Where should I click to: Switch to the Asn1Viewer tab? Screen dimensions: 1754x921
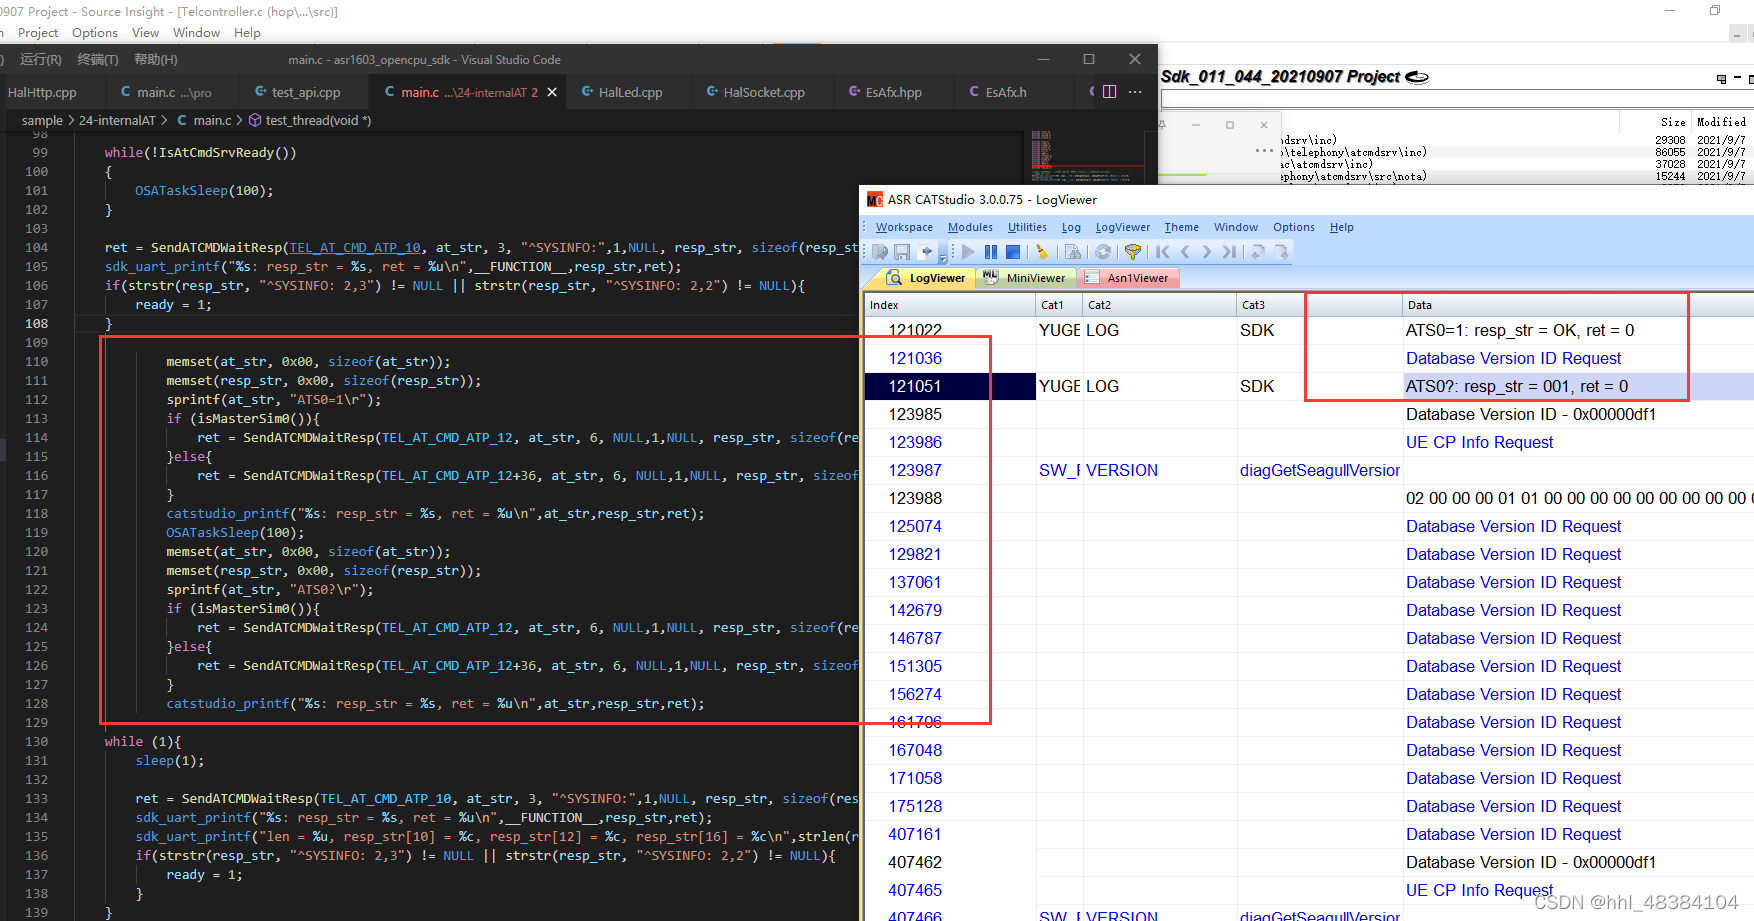pyautogui.click(x=1127, y=278)
